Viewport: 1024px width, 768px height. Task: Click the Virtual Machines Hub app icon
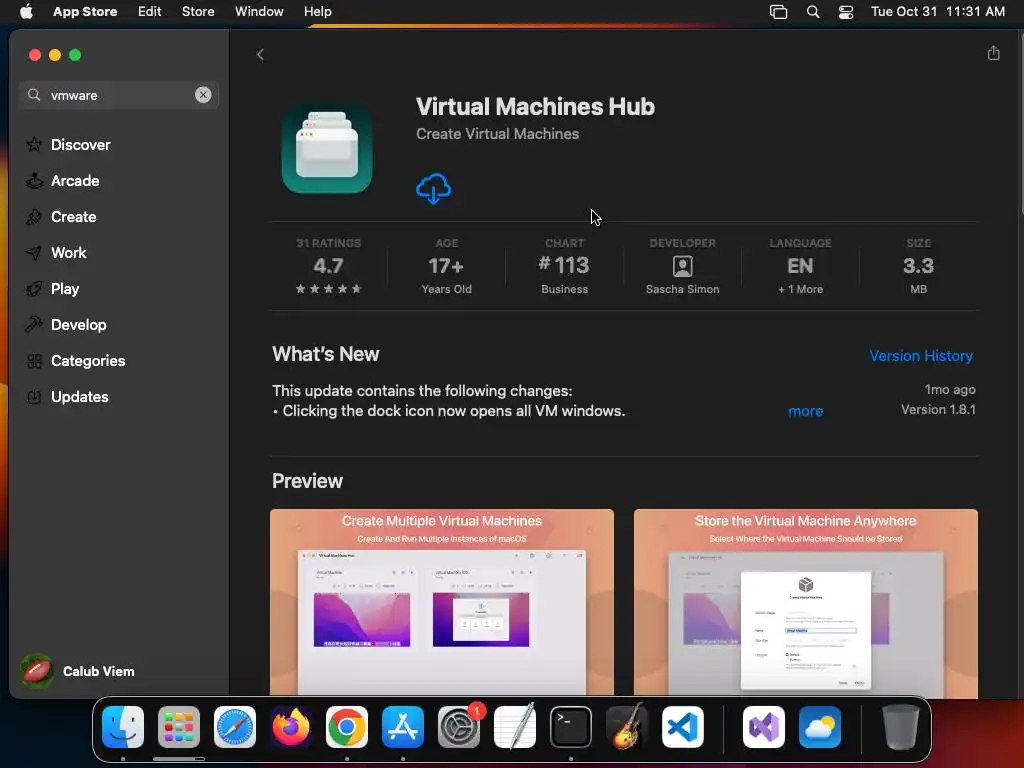click(327, 148)
